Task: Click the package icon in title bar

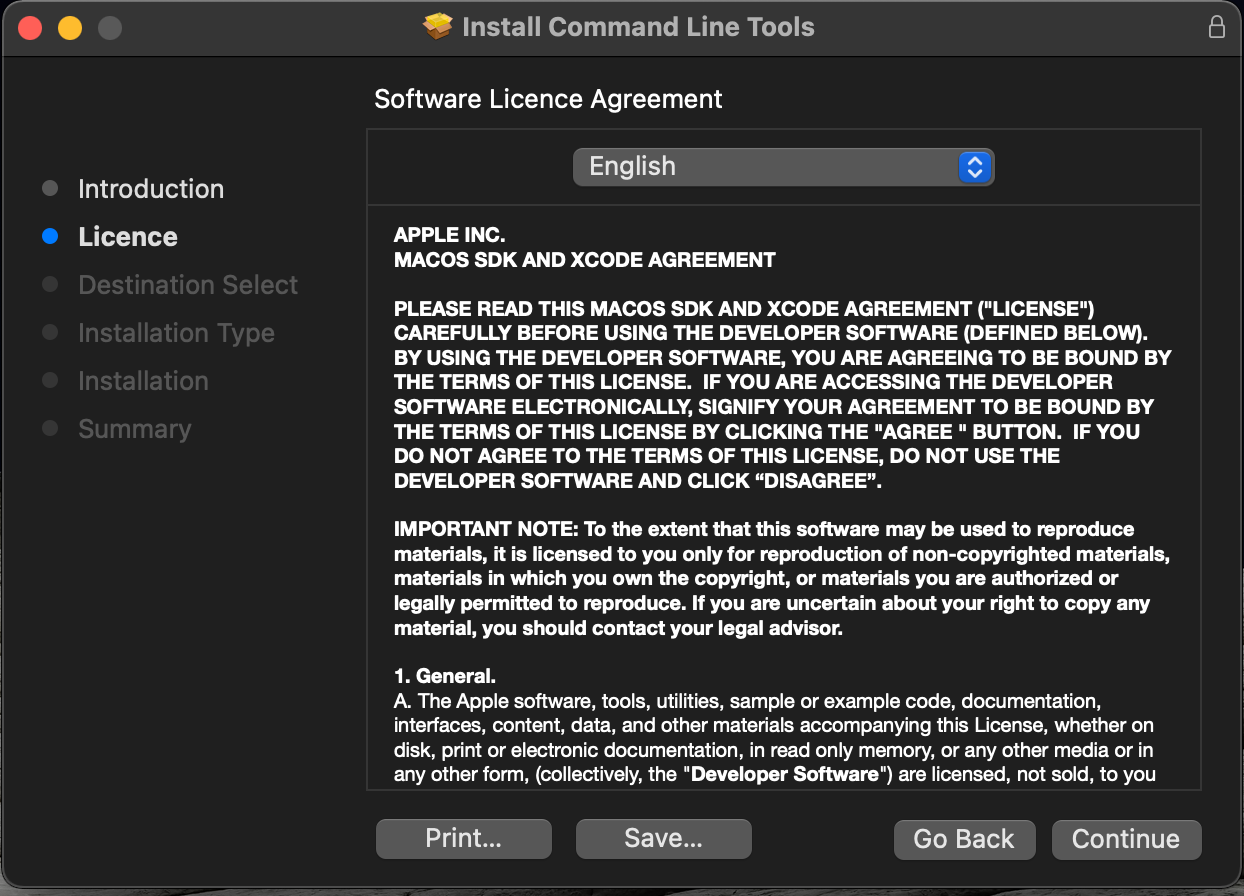Action: click(438, 27)
